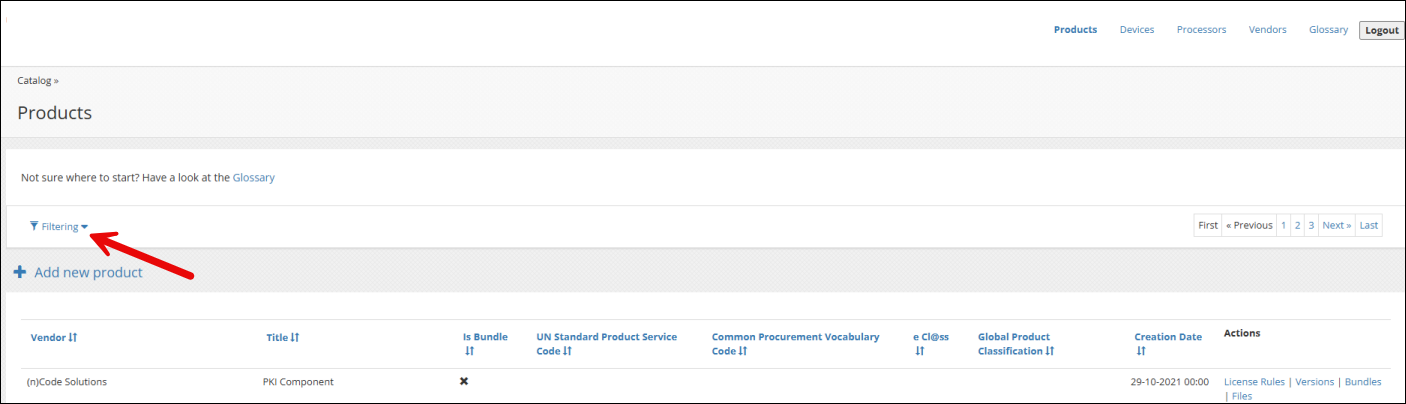Viewport: 1406px width, 404px height.
Task: Sort by Common Procurement Vocabulary Code
Action: pos(795,344)
